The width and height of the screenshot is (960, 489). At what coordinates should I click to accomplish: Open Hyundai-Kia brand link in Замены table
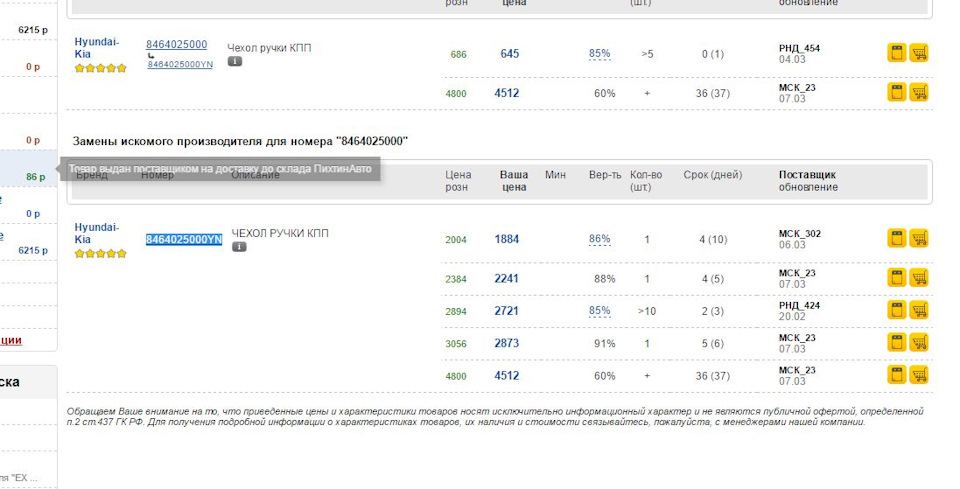coord(97,233)
